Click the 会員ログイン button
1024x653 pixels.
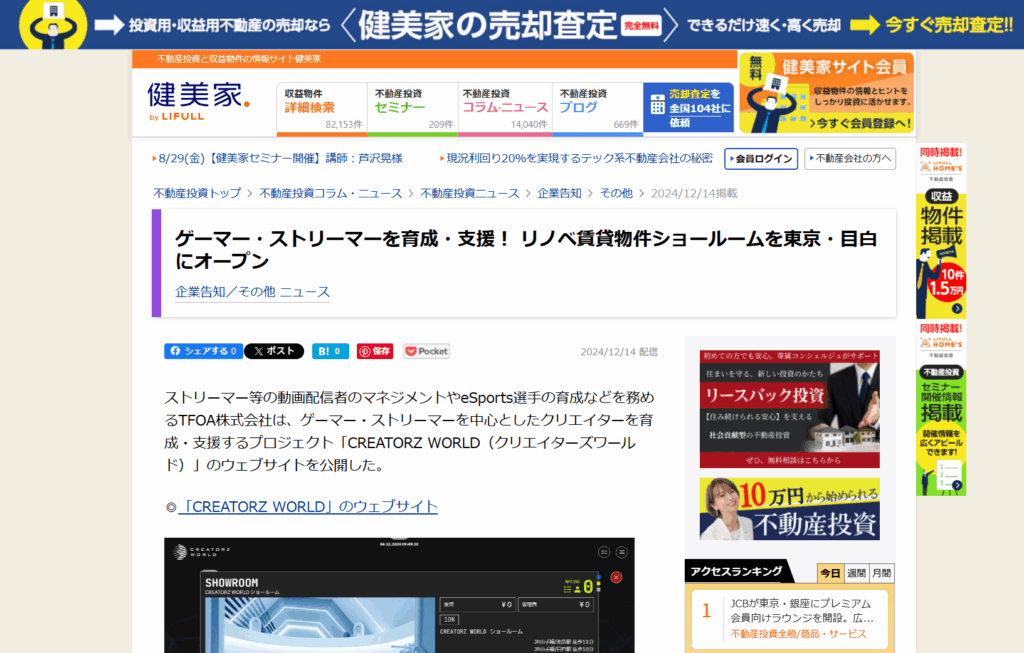(761, 159)
